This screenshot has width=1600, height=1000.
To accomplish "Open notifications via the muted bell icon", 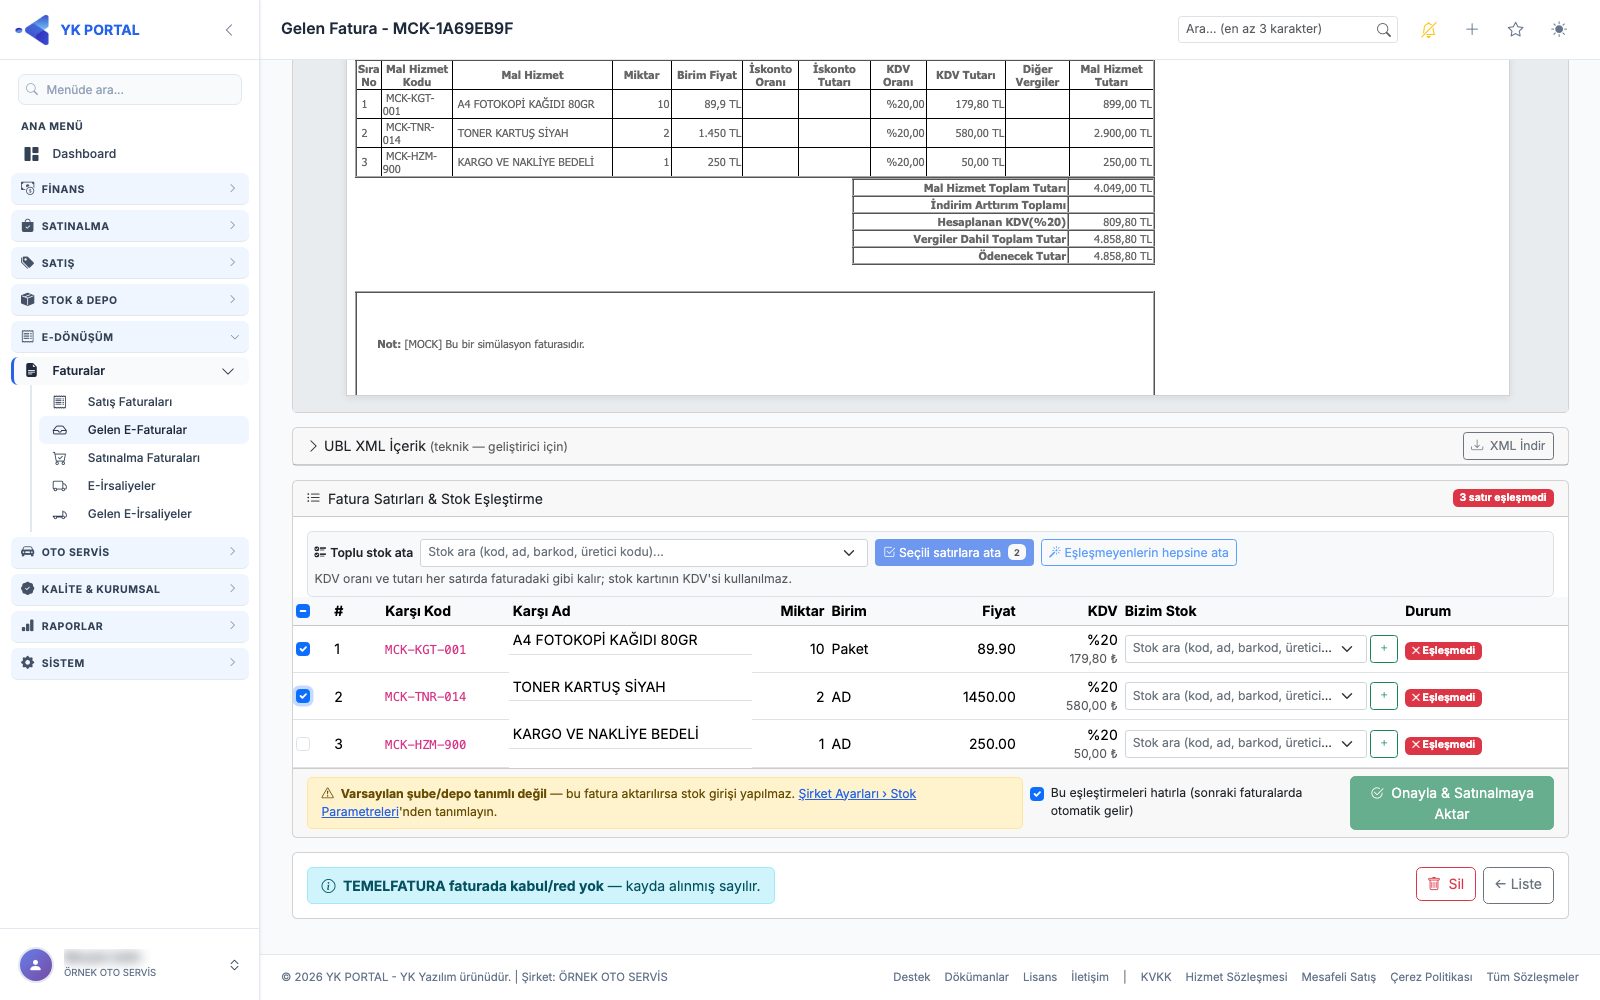I will pyautogui.click(x=1428, y=30).
